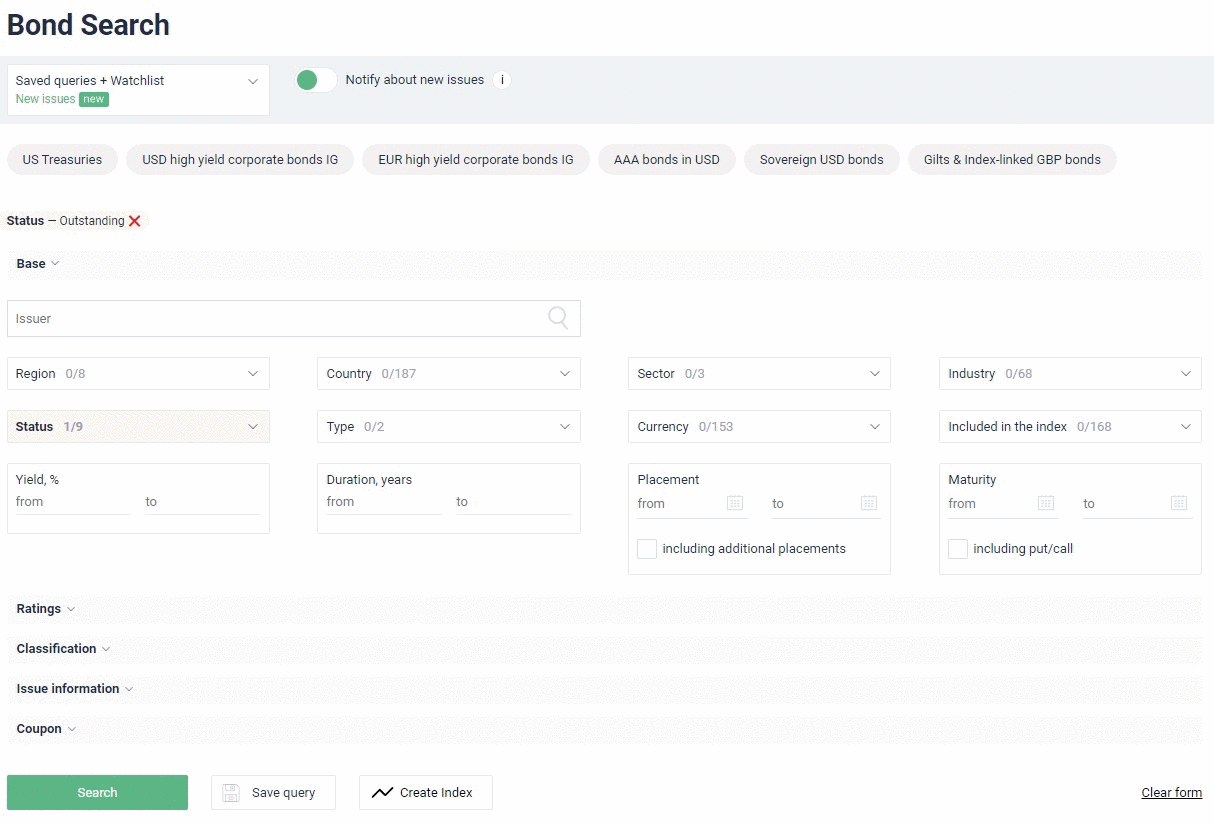The height and width of the screenshot is (824, 1214).
Task: Click the Issuer search magnifier icon
Action: tap(558, 318)
